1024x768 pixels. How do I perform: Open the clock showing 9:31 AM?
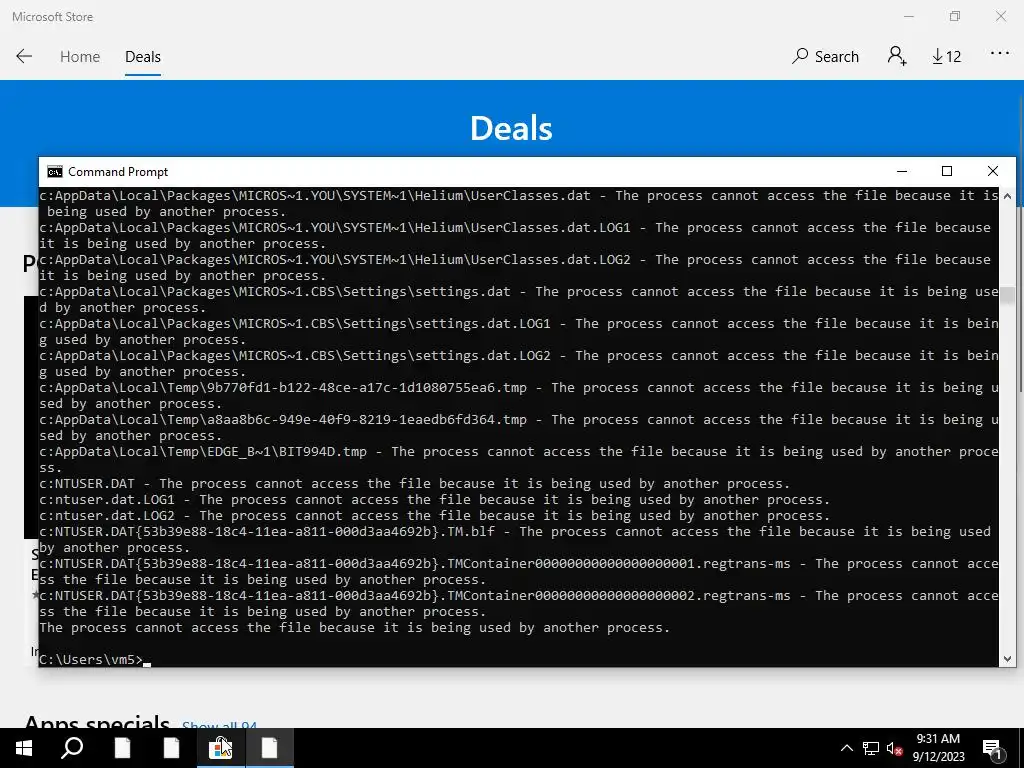[x=938, y=748]
